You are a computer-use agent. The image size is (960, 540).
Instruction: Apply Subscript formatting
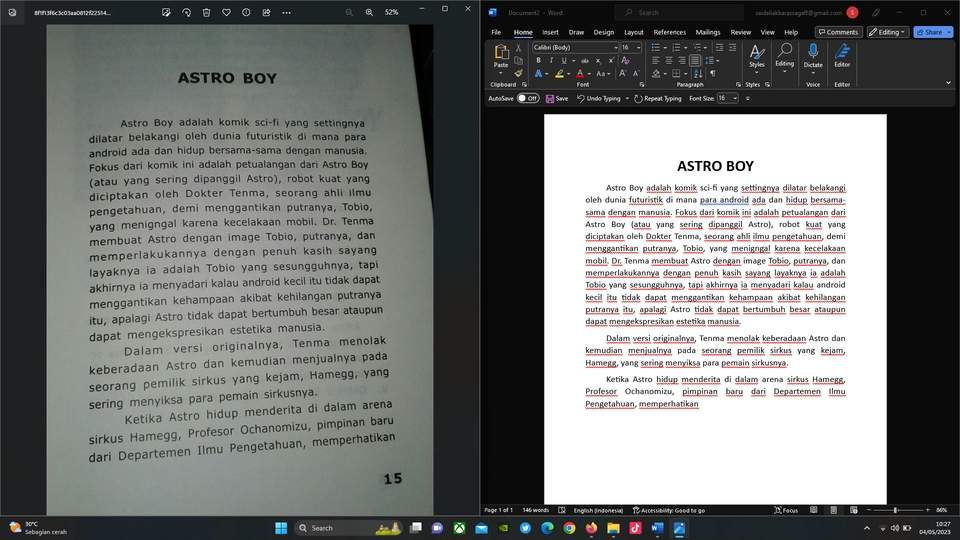[598, 61]
